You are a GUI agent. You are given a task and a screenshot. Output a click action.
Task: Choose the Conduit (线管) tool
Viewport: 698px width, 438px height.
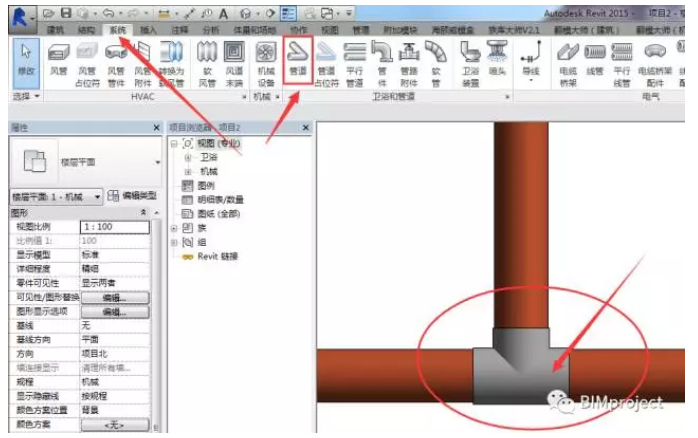point(595,58)
